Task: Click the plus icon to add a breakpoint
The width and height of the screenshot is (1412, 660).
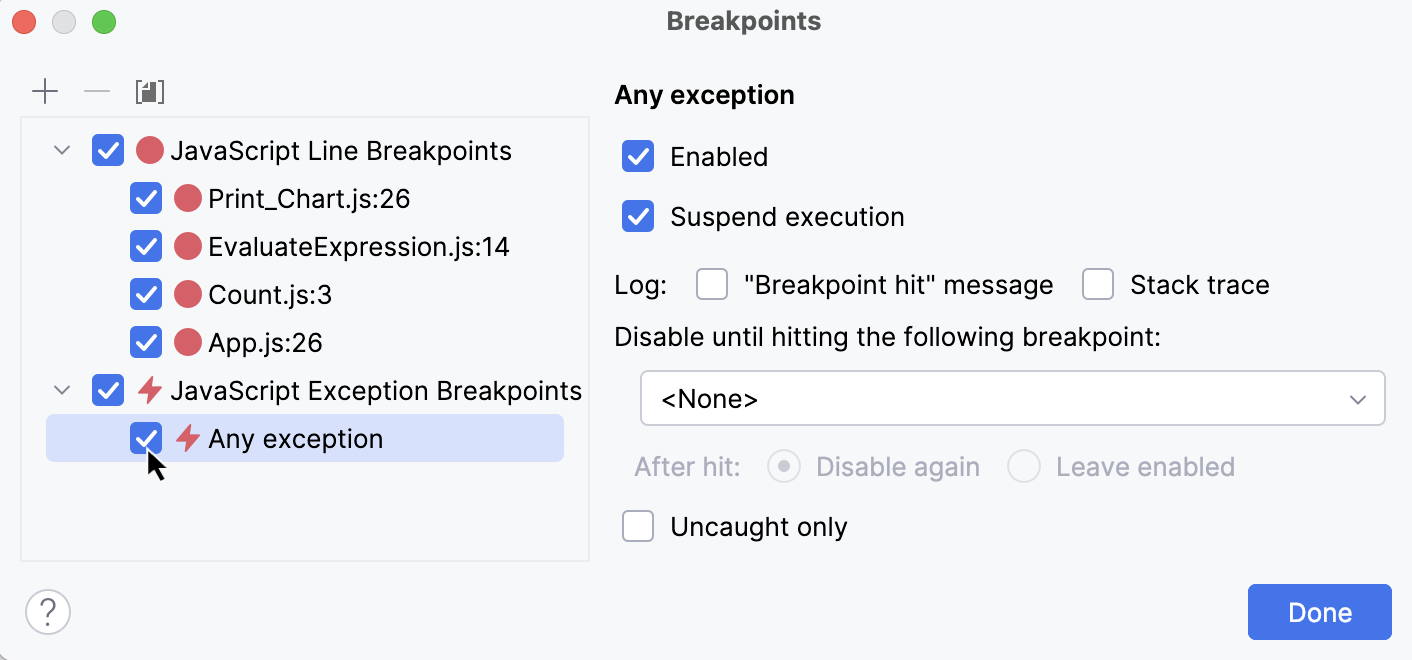Action: [x=44, y=90]
